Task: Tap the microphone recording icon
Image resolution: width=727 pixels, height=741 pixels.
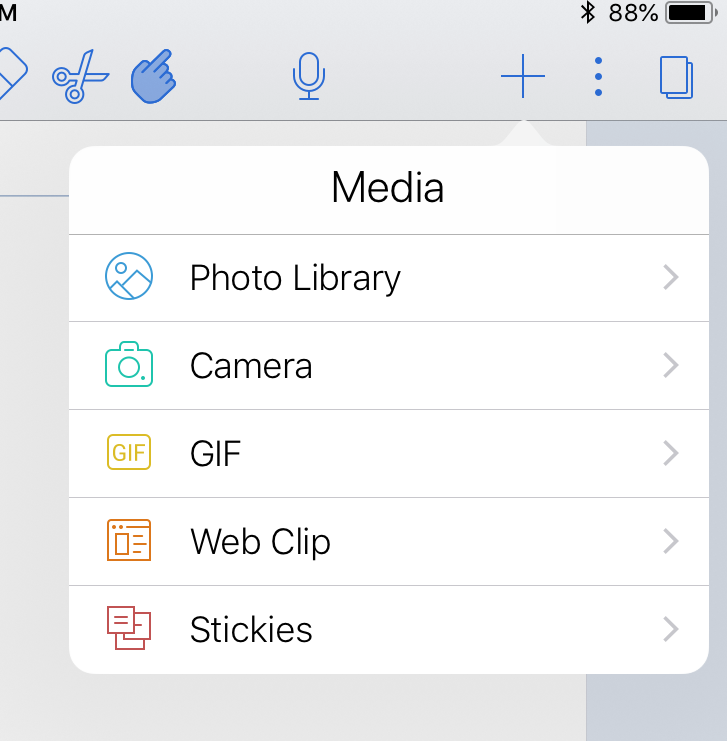Action: pos(309,76)
